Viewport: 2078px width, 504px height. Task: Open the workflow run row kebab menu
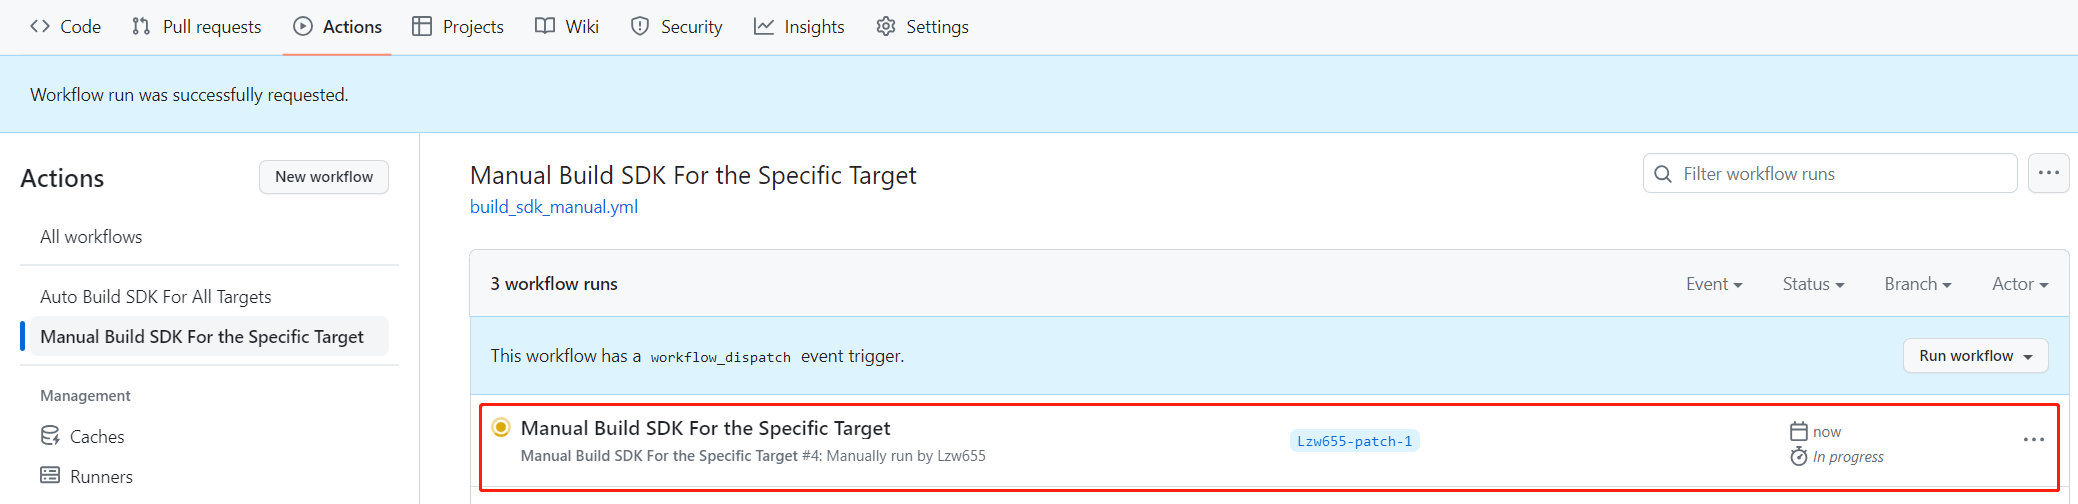pyautogui.click(x=2033, y=440)
